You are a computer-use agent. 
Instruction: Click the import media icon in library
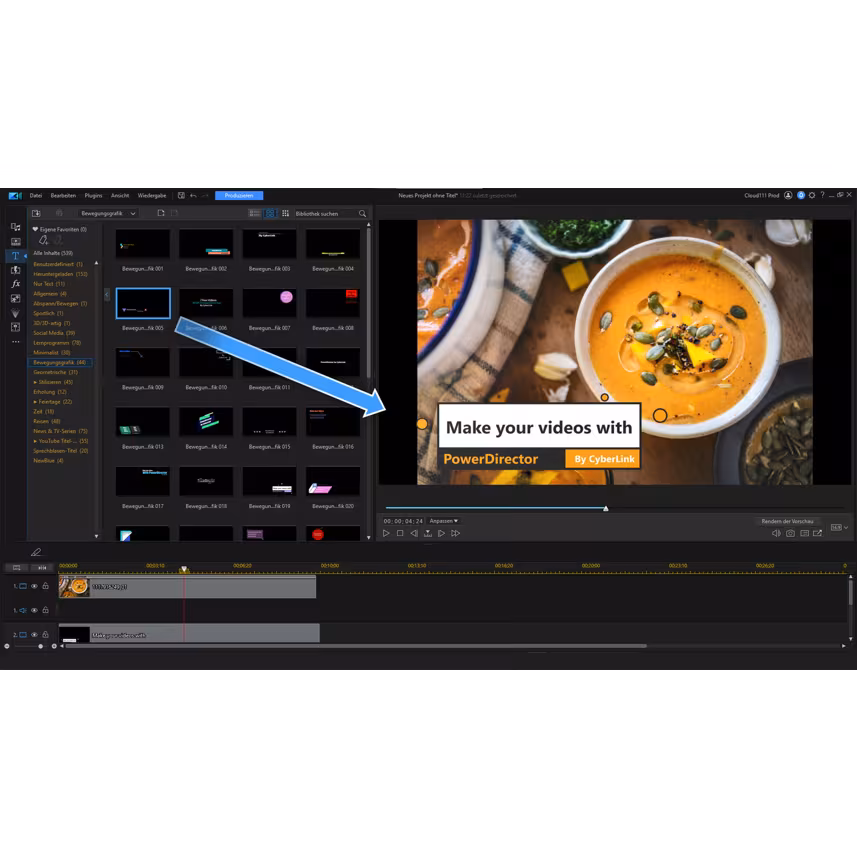(x=36, y=213)
